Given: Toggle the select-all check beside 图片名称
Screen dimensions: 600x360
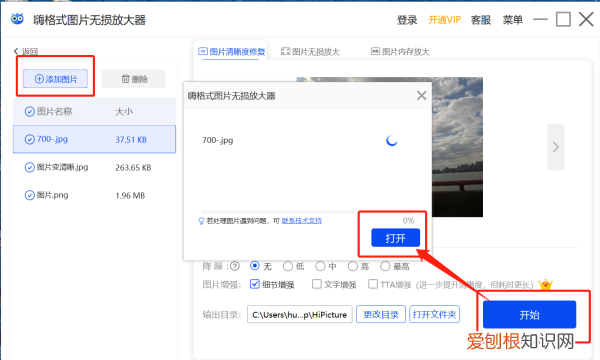Looking at the screenshot, I should (29, 112).
